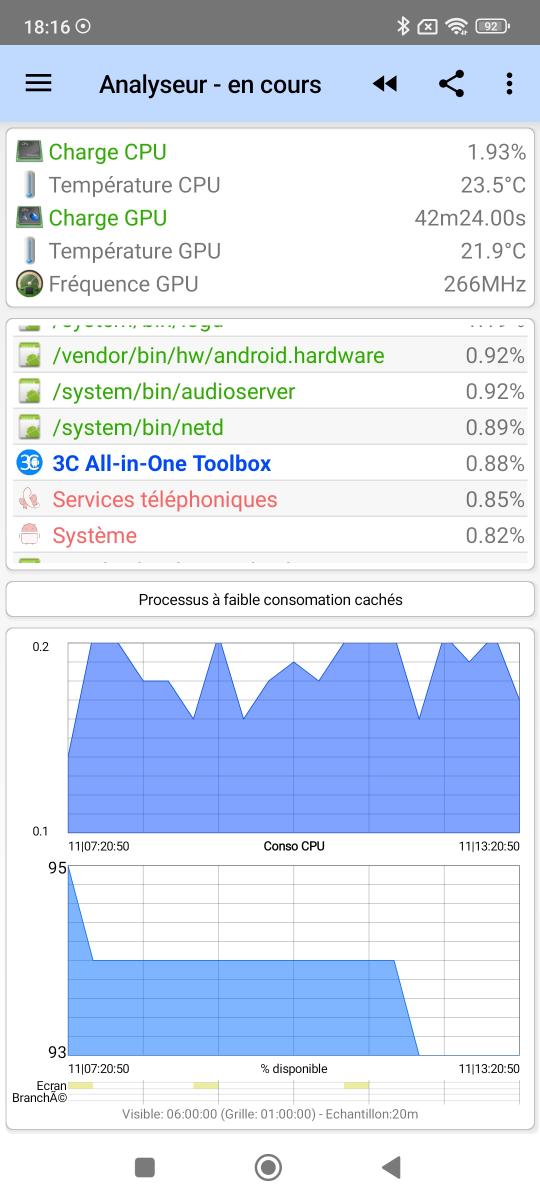The width and height of the screenshot is (540, 1200).
Task: Select the Services téléphoniques process row
Action: [270, 499]
